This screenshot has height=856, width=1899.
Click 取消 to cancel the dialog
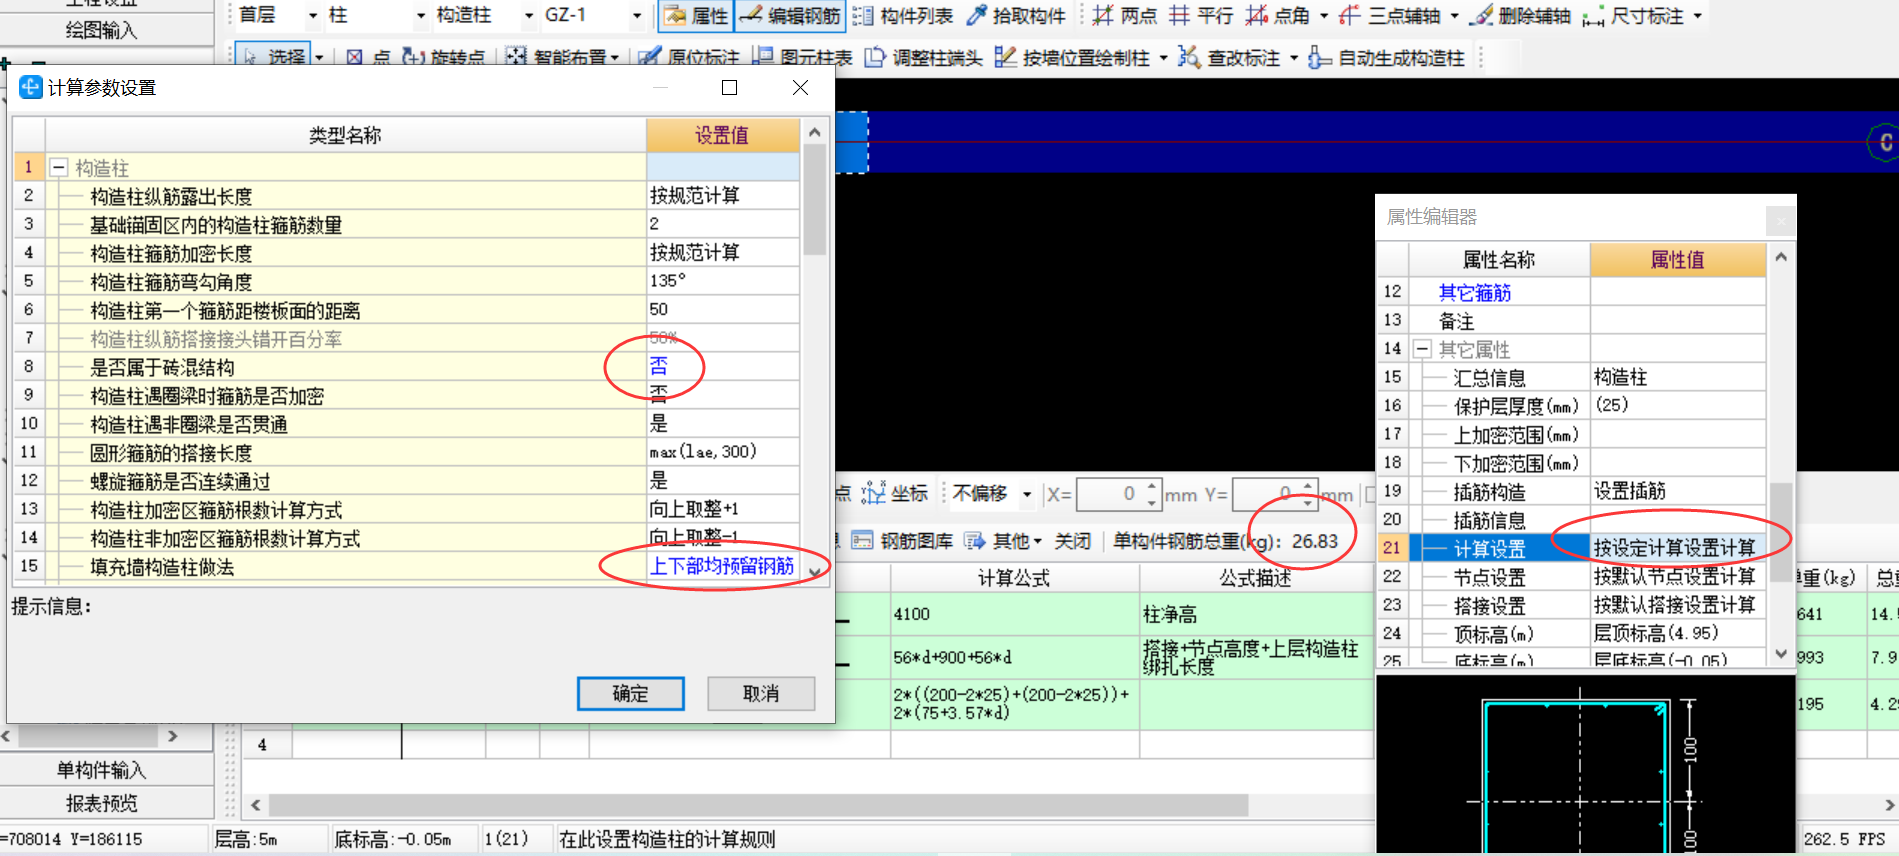(761, 693)
